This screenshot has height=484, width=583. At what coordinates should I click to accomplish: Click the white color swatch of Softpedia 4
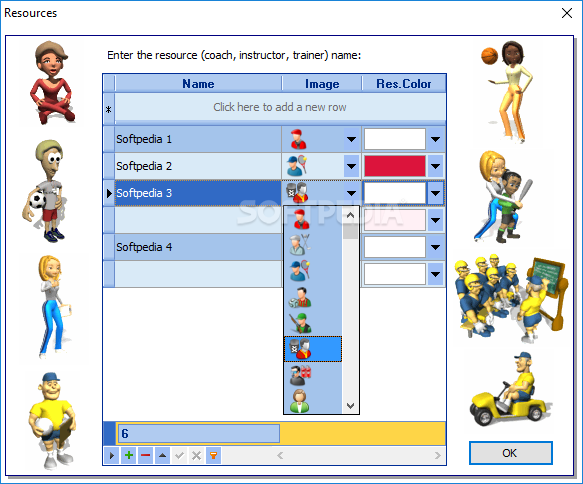tap(394, 247)
